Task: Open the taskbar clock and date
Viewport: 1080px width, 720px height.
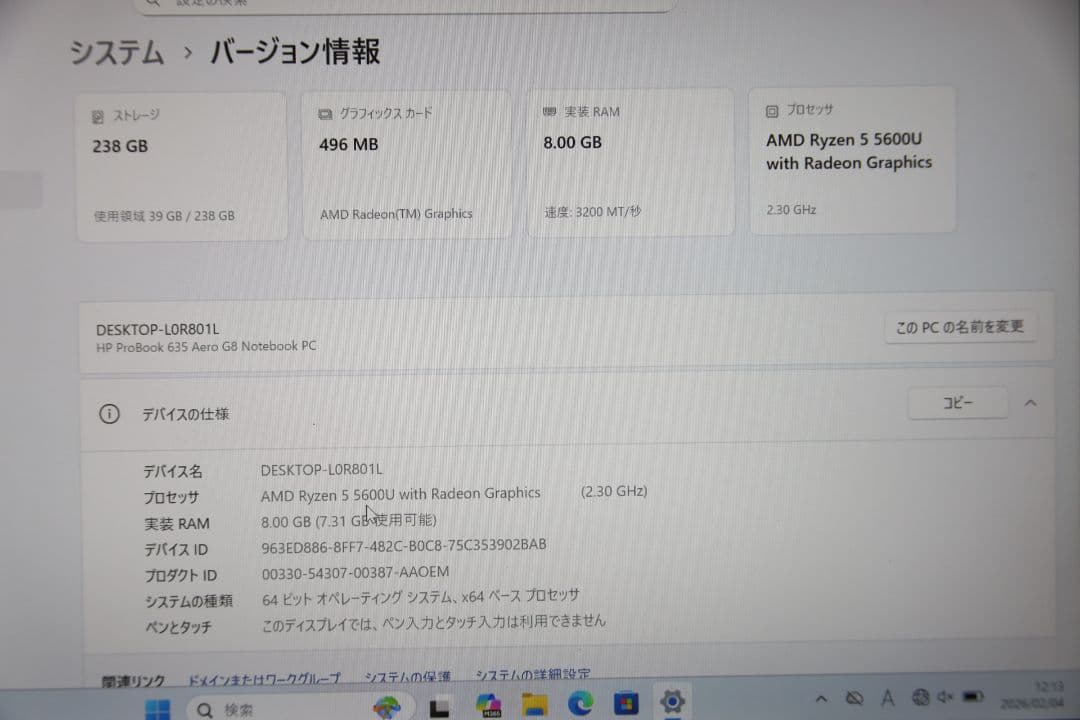Action: tap(1032, 695)
